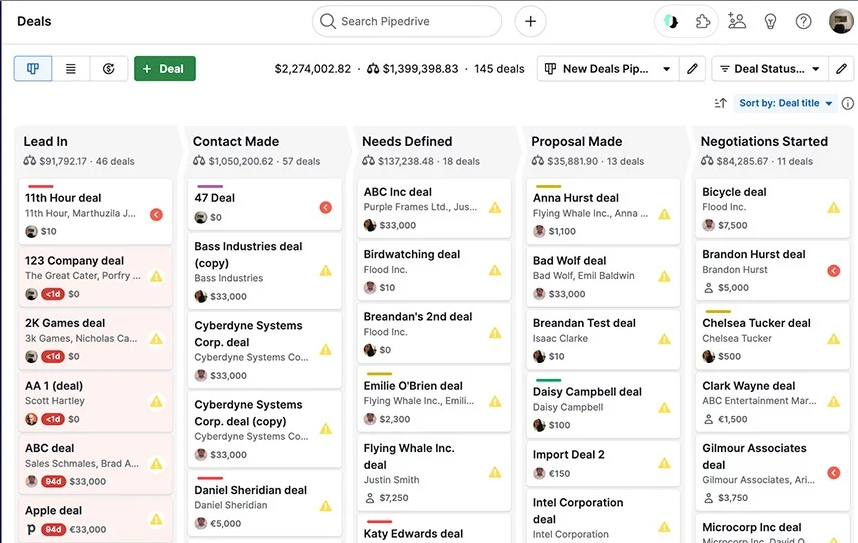Open the invite users icon
The image size is (858, 543).
pyautogui.click(x=737, y=21)
